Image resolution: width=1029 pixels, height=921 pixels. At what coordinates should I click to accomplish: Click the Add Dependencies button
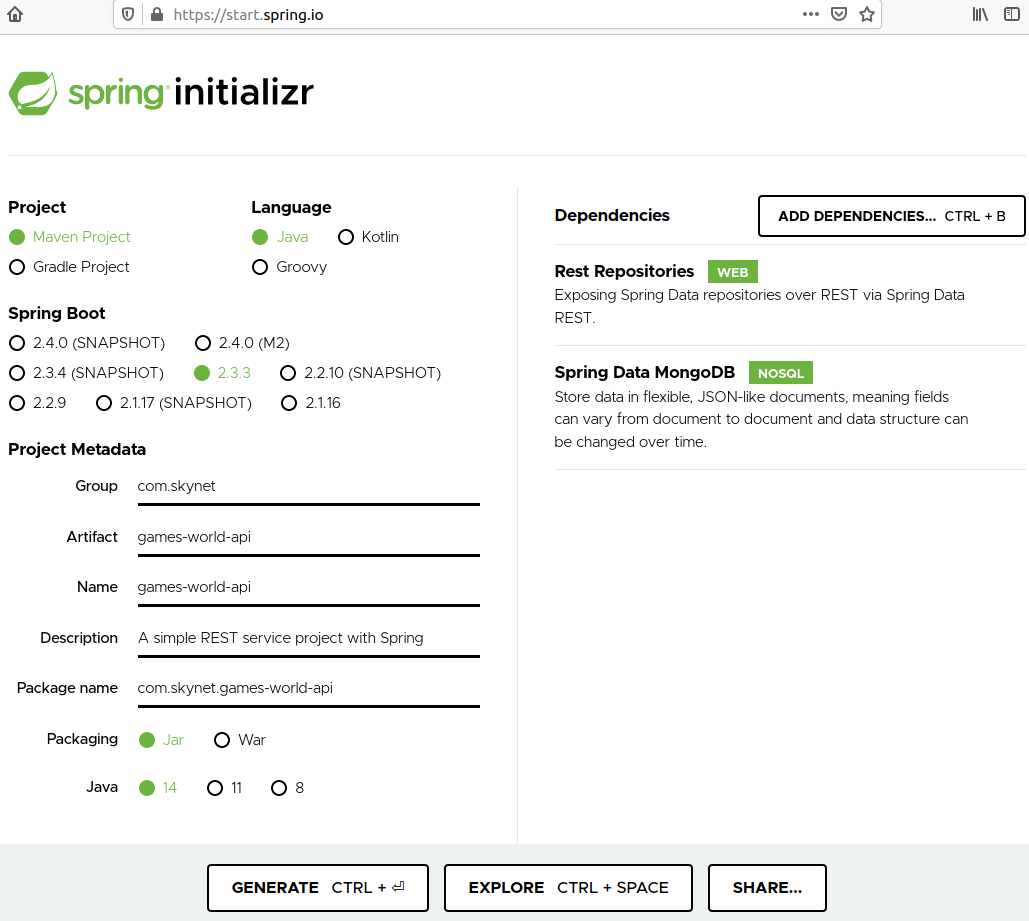coord(891,216)
